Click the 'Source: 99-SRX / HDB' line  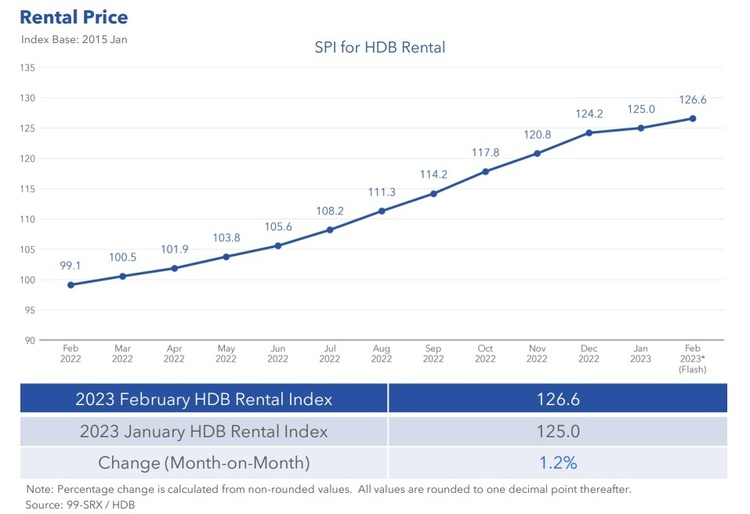[x=80, y=505]
